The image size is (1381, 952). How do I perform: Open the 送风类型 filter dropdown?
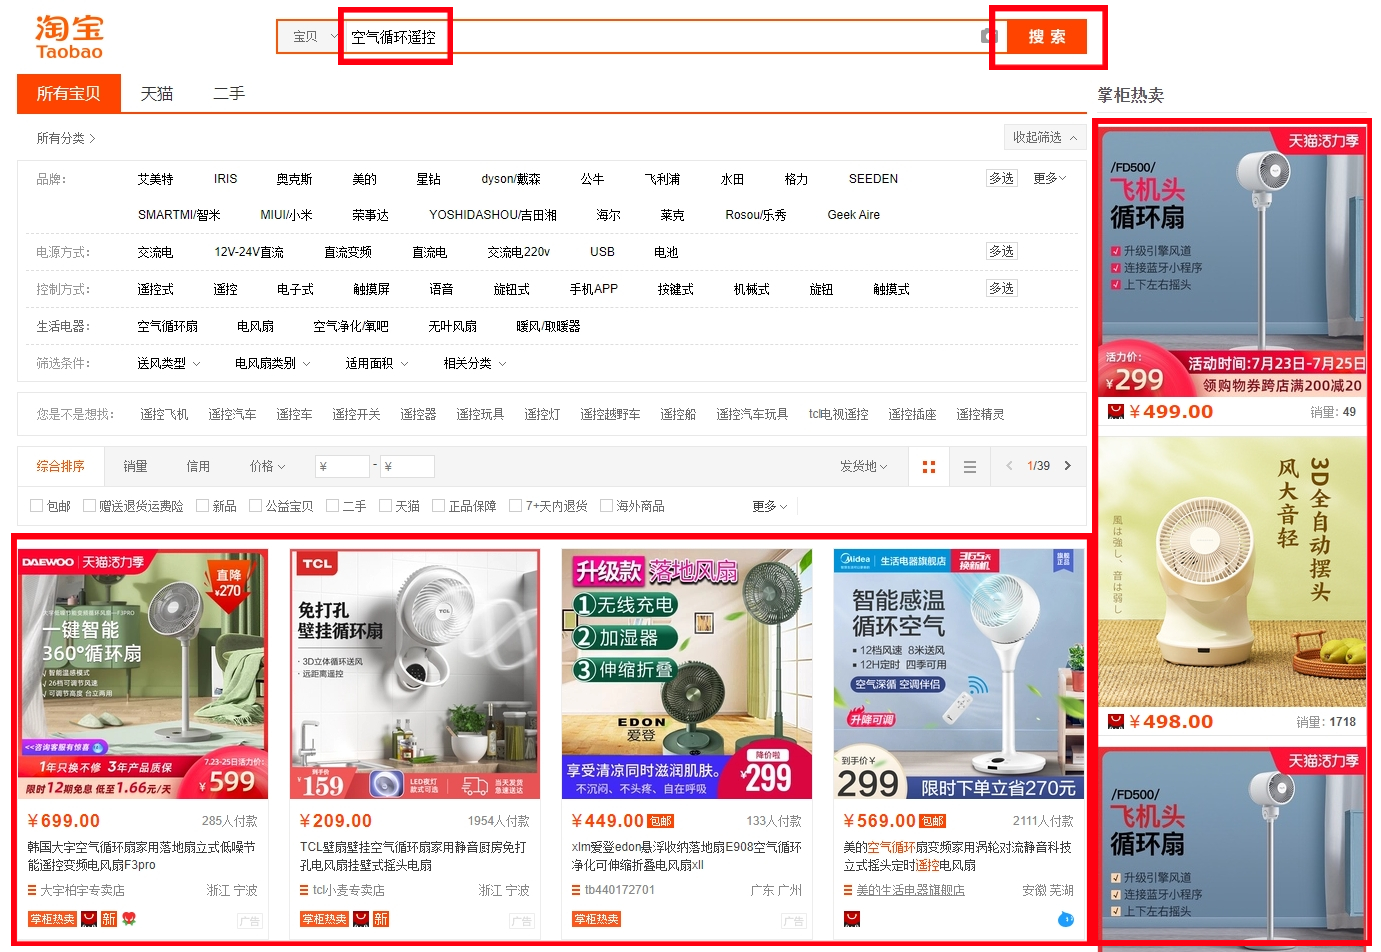[x=169, y=363]
